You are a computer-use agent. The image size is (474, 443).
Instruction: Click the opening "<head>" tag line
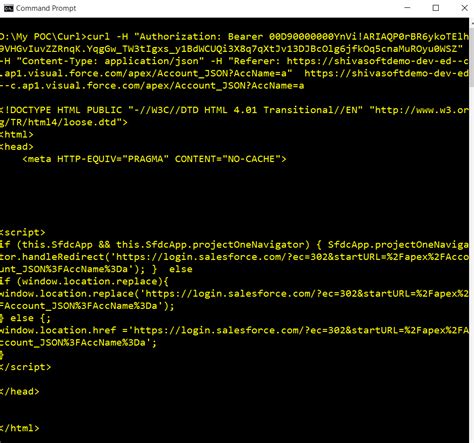pyautogui.click(x=17, y=147)
